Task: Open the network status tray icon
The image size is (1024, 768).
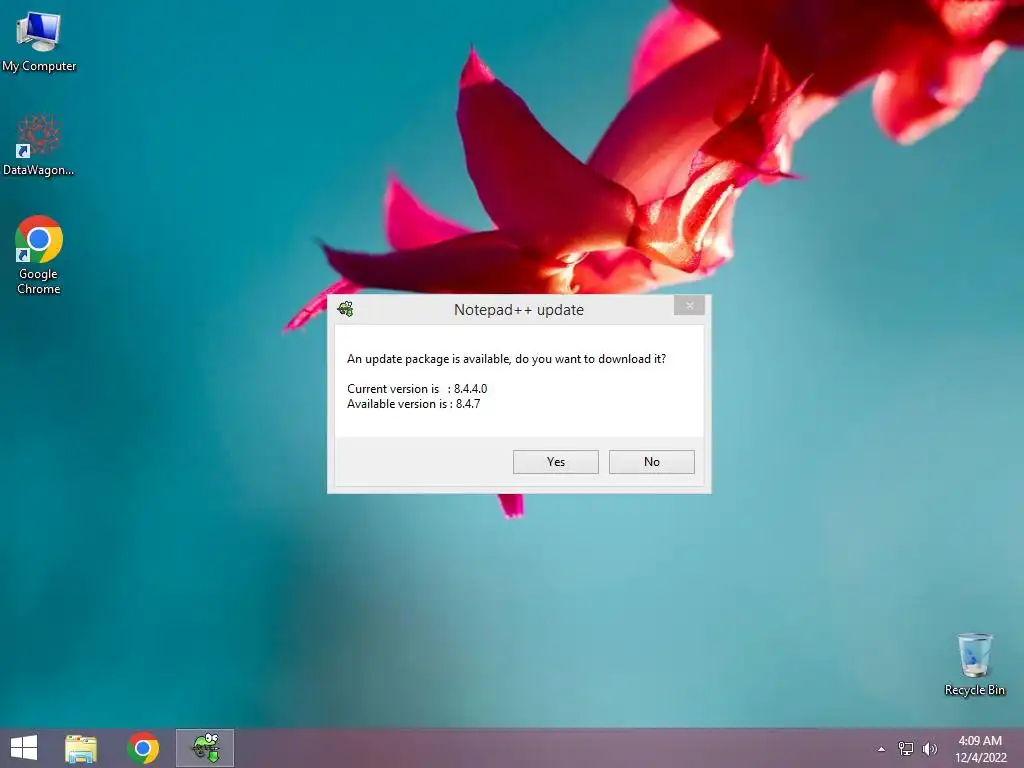Action: click(906, 748)
